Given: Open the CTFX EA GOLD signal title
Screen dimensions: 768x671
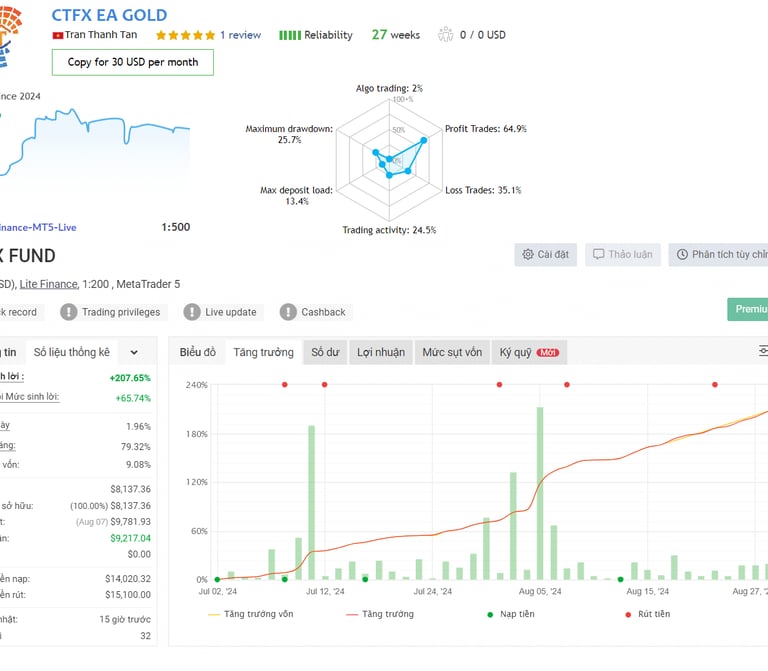Looking at the screenshot, I should pyautogui.click(x=109, y=15).
